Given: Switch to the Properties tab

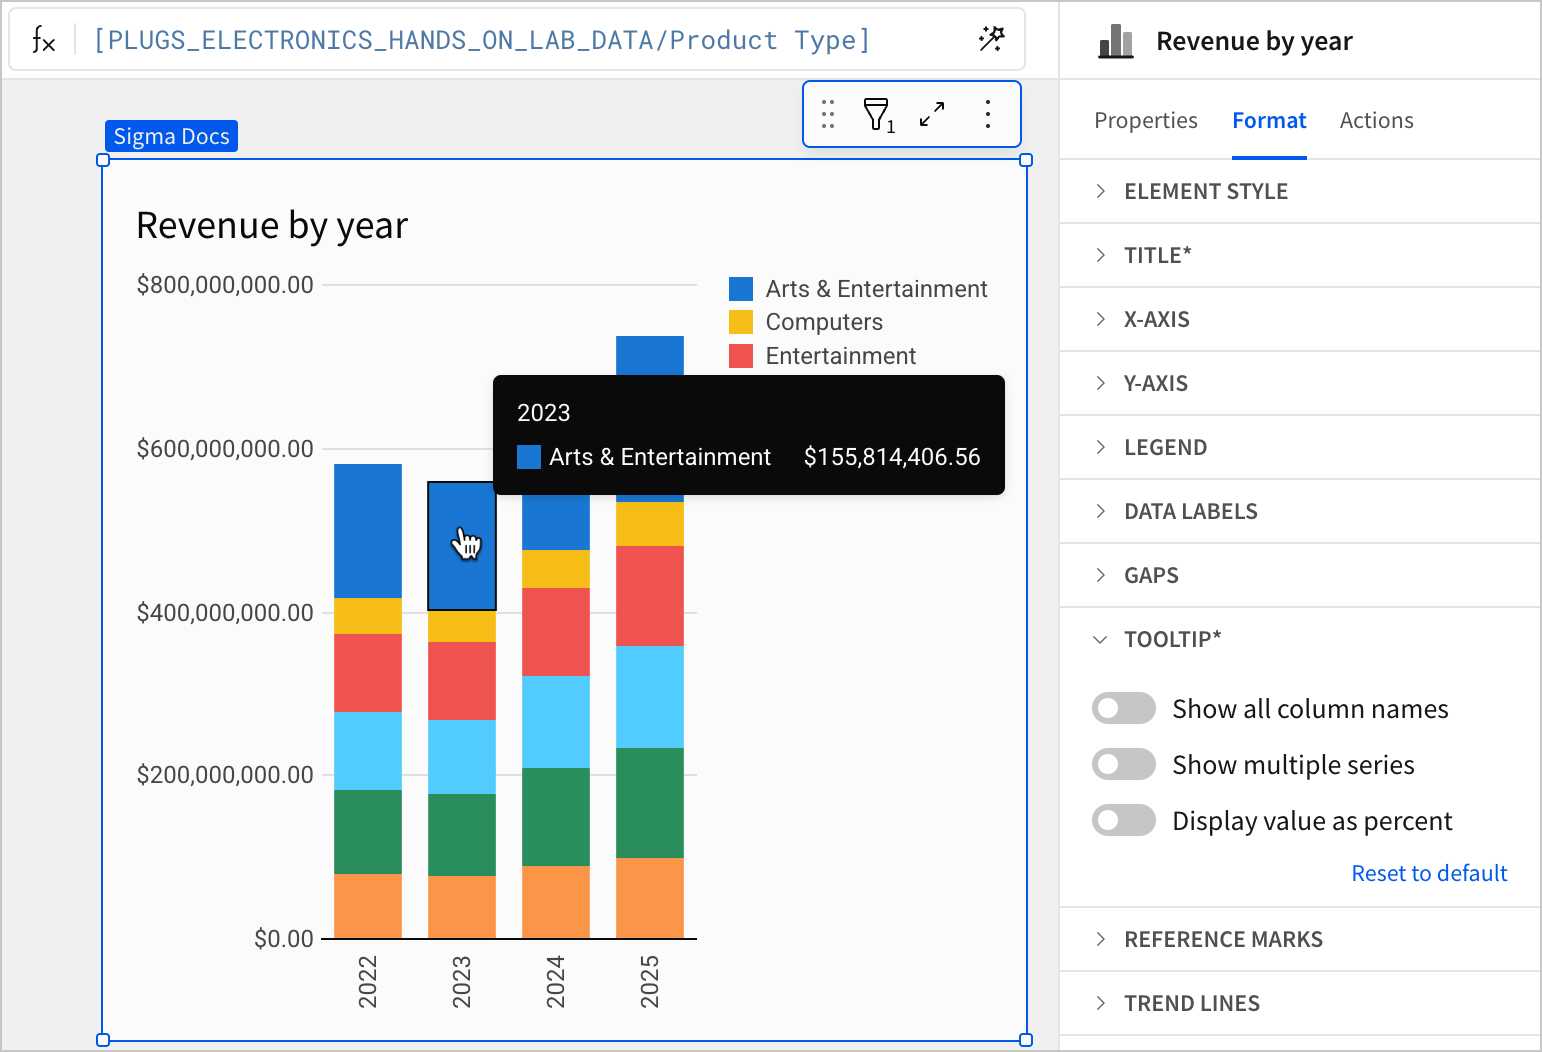Looking at the screenshot, I should point(1145,120).
